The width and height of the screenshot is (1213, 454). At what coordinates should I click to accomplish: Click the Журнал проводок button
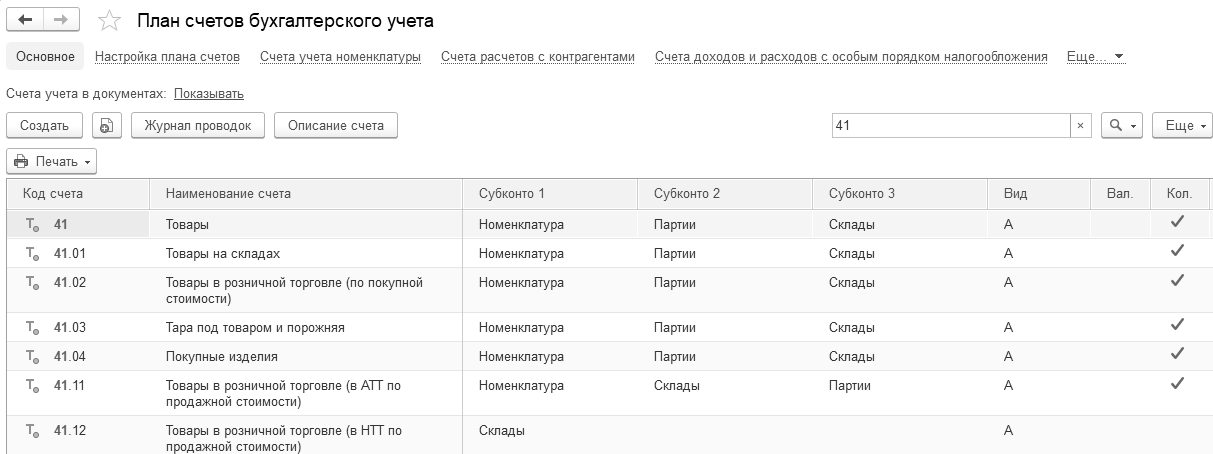(197, 125)
